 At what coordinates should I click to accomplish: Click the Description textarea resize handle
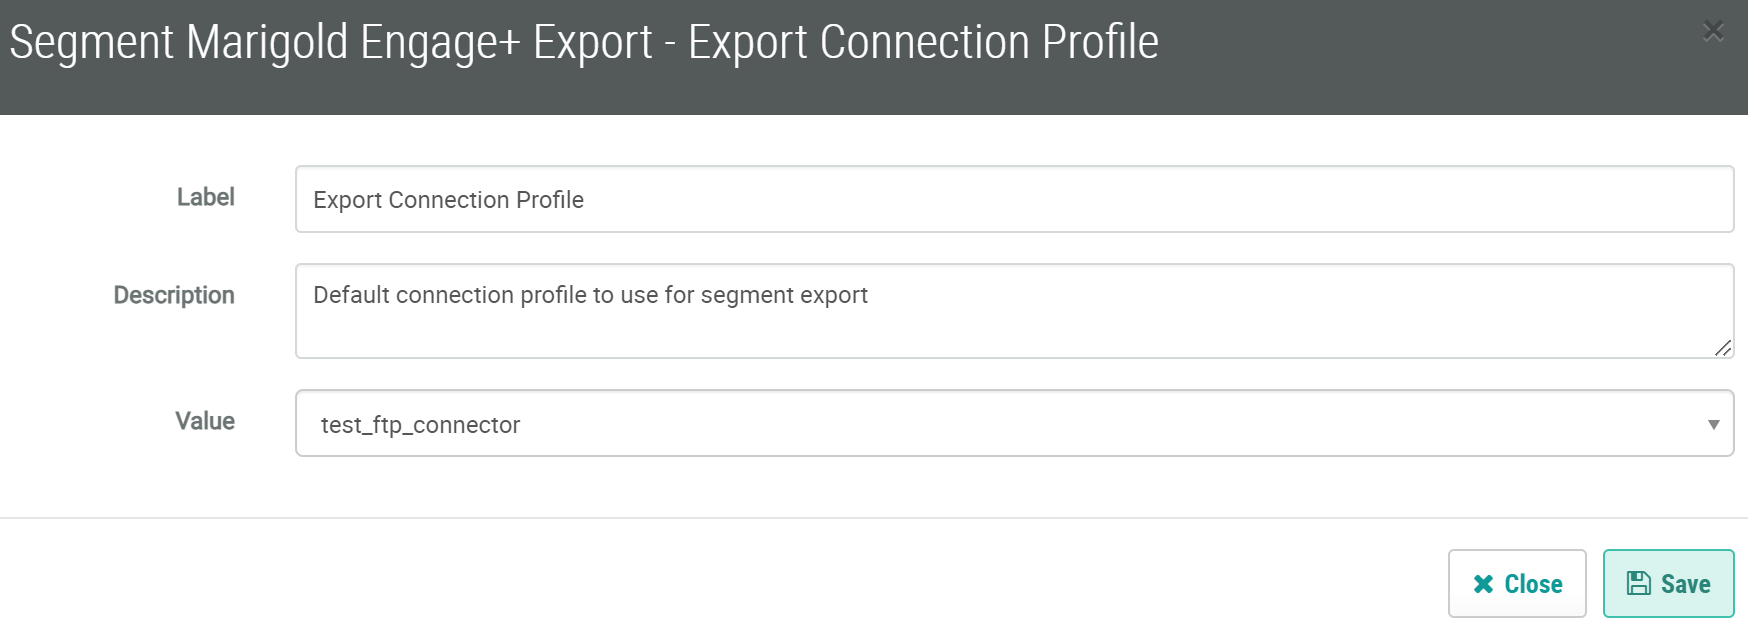(1722, 348)
